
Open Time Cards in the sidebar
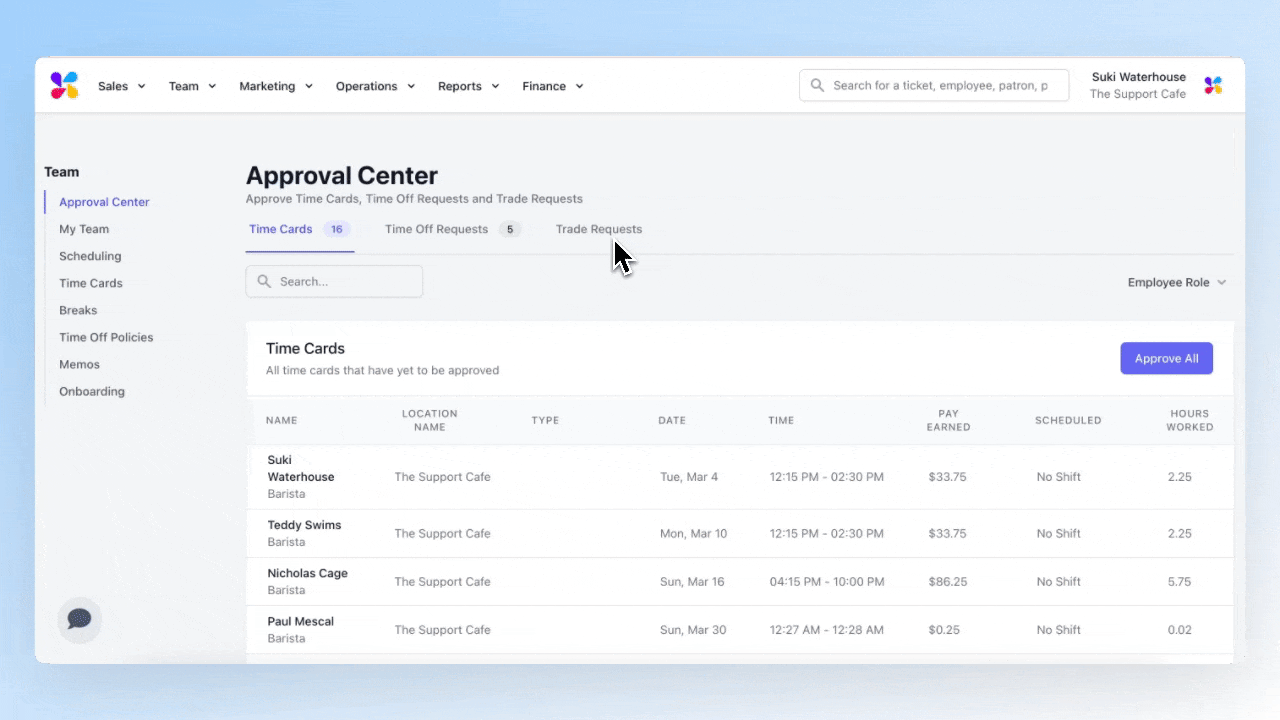coord(91,283)
